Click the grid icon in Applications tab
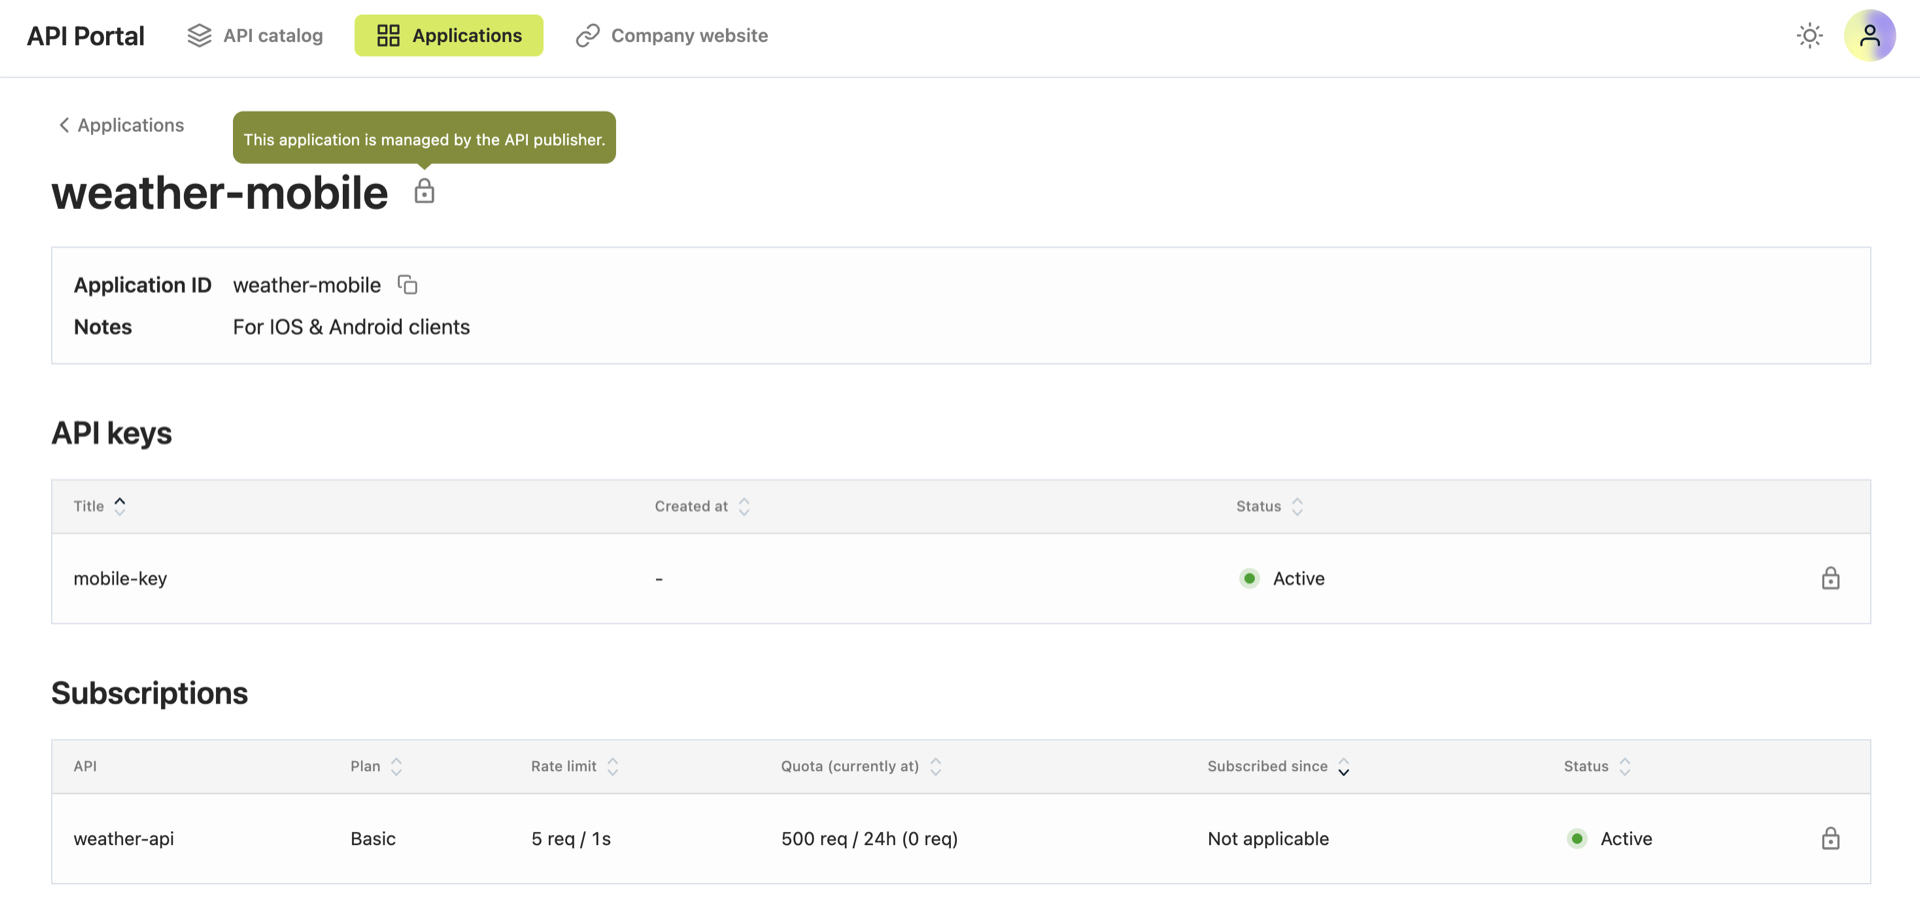The width and height of the screenshot is (1920, 912). coord(388,36)
